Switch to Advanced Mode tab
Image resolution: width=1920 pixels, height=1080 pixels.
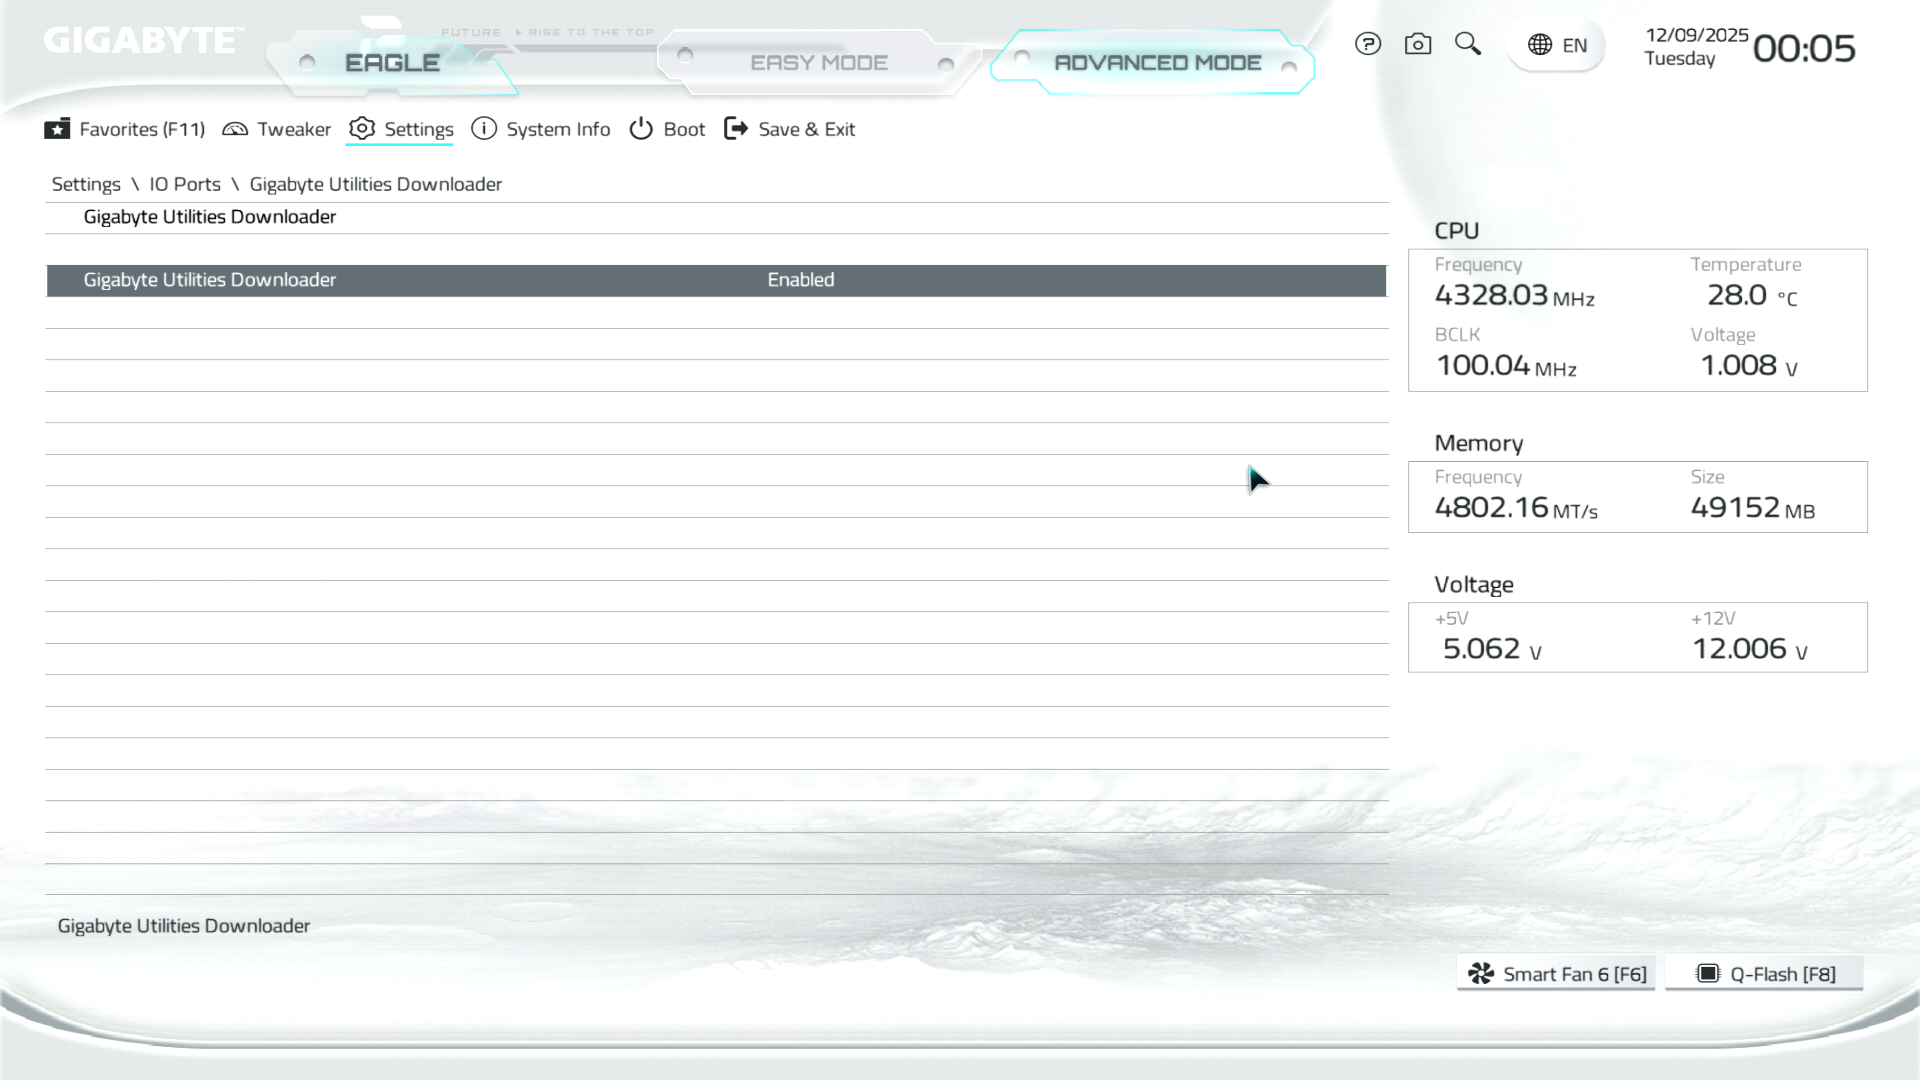1157,63
